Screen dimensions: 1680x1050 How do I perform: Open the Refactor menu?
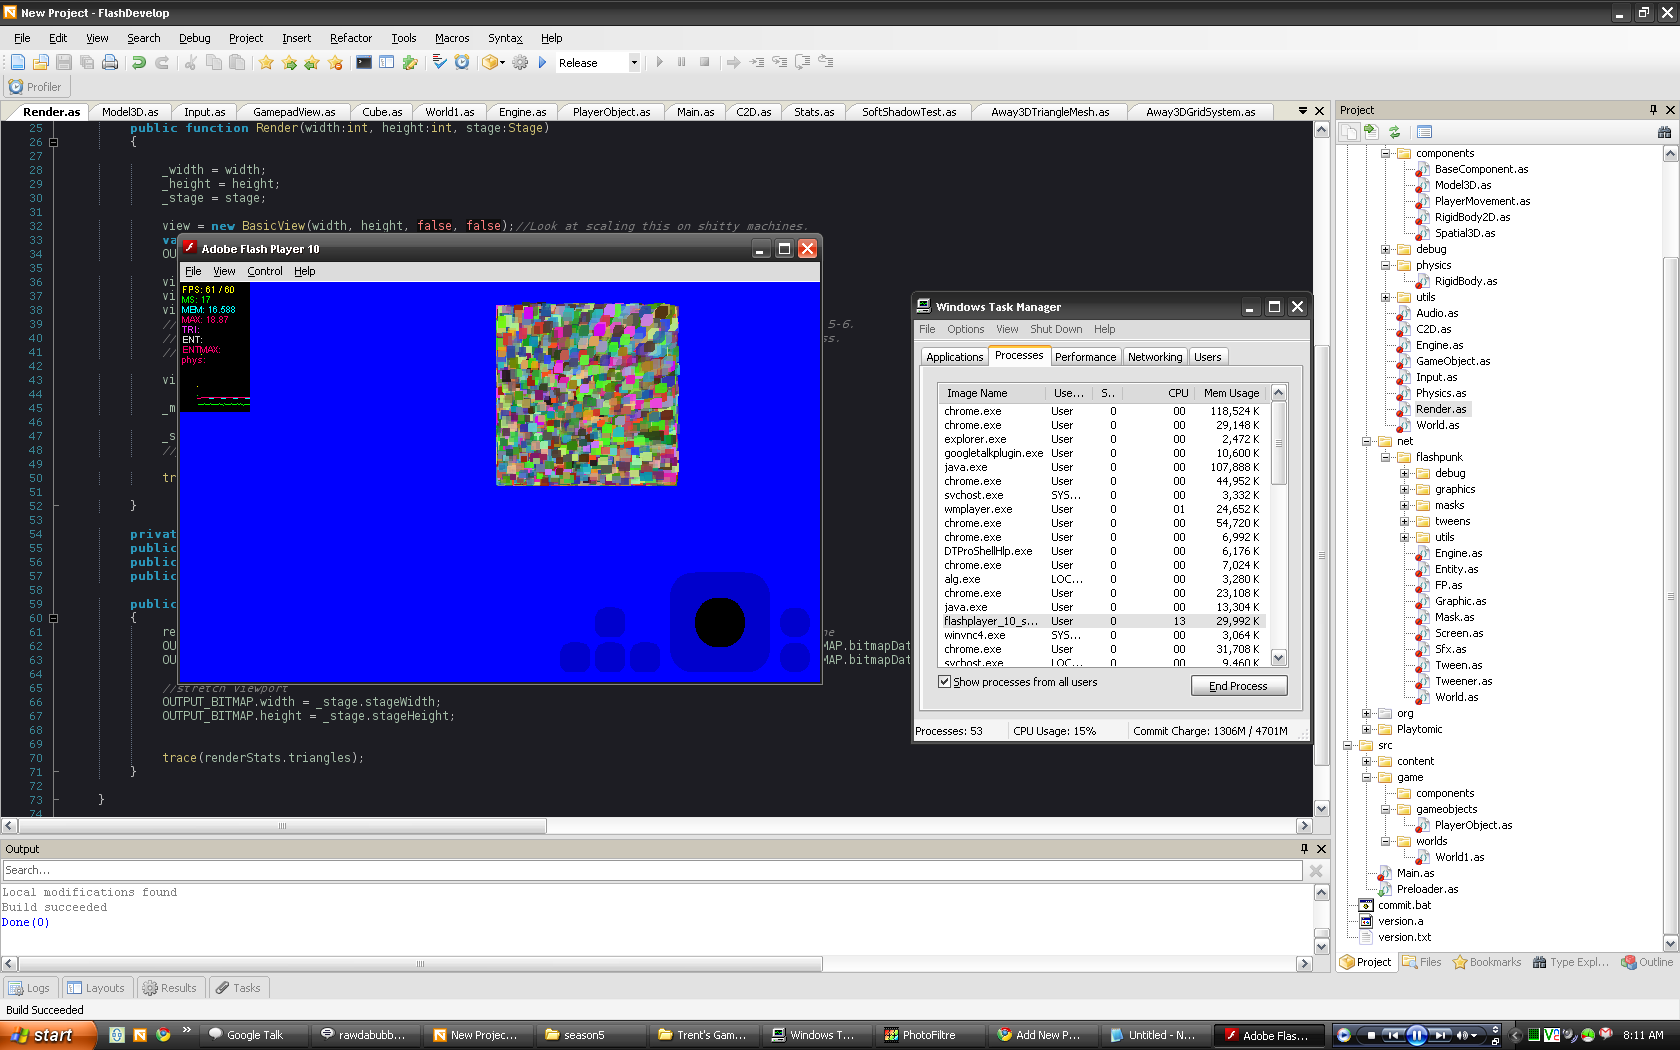coord(350,38)
